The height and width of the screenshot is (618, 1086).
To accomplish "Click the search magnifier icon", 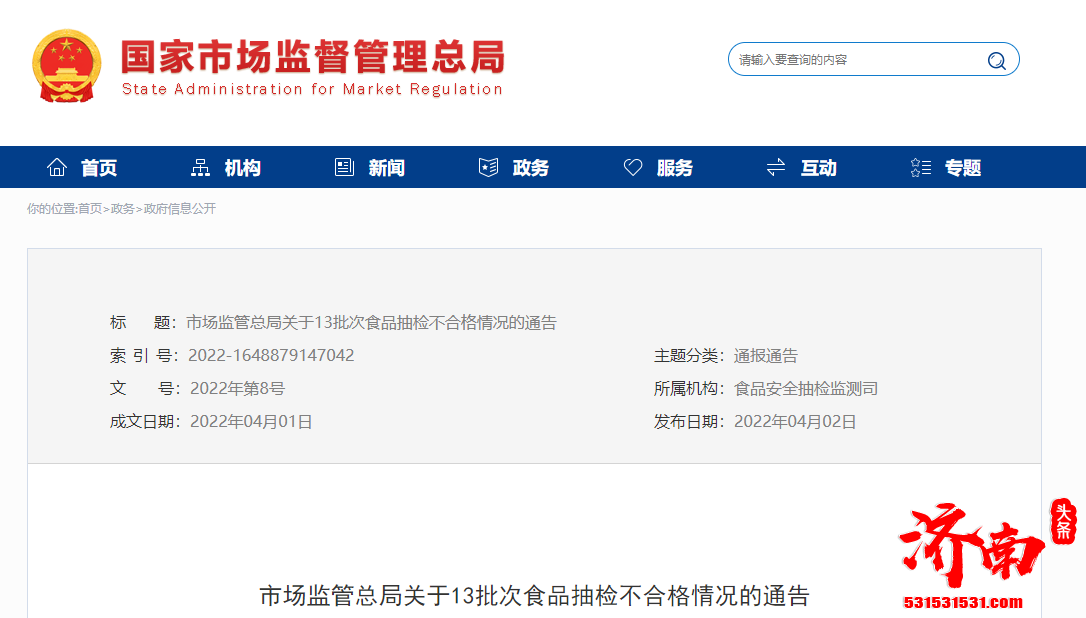I will point(996,60).
